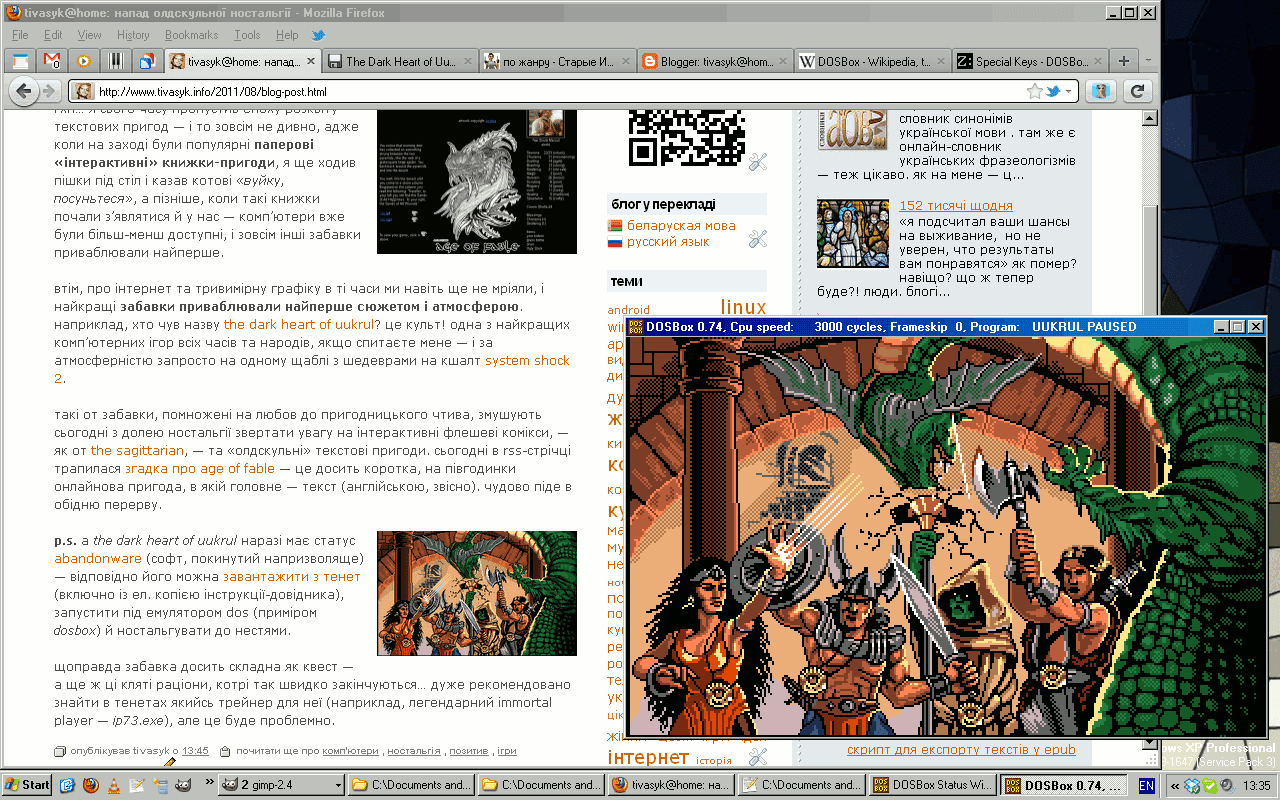
Task: Click the 'завантажити з тенет' link
Action: coord(292,576)
